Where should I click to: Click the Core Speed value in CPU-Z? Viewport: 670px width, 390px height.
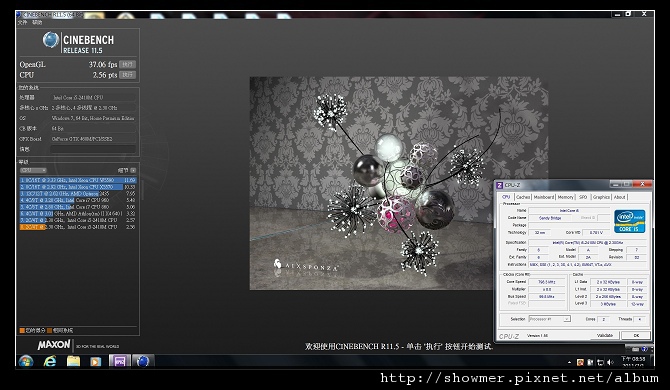tap(547, 282)
